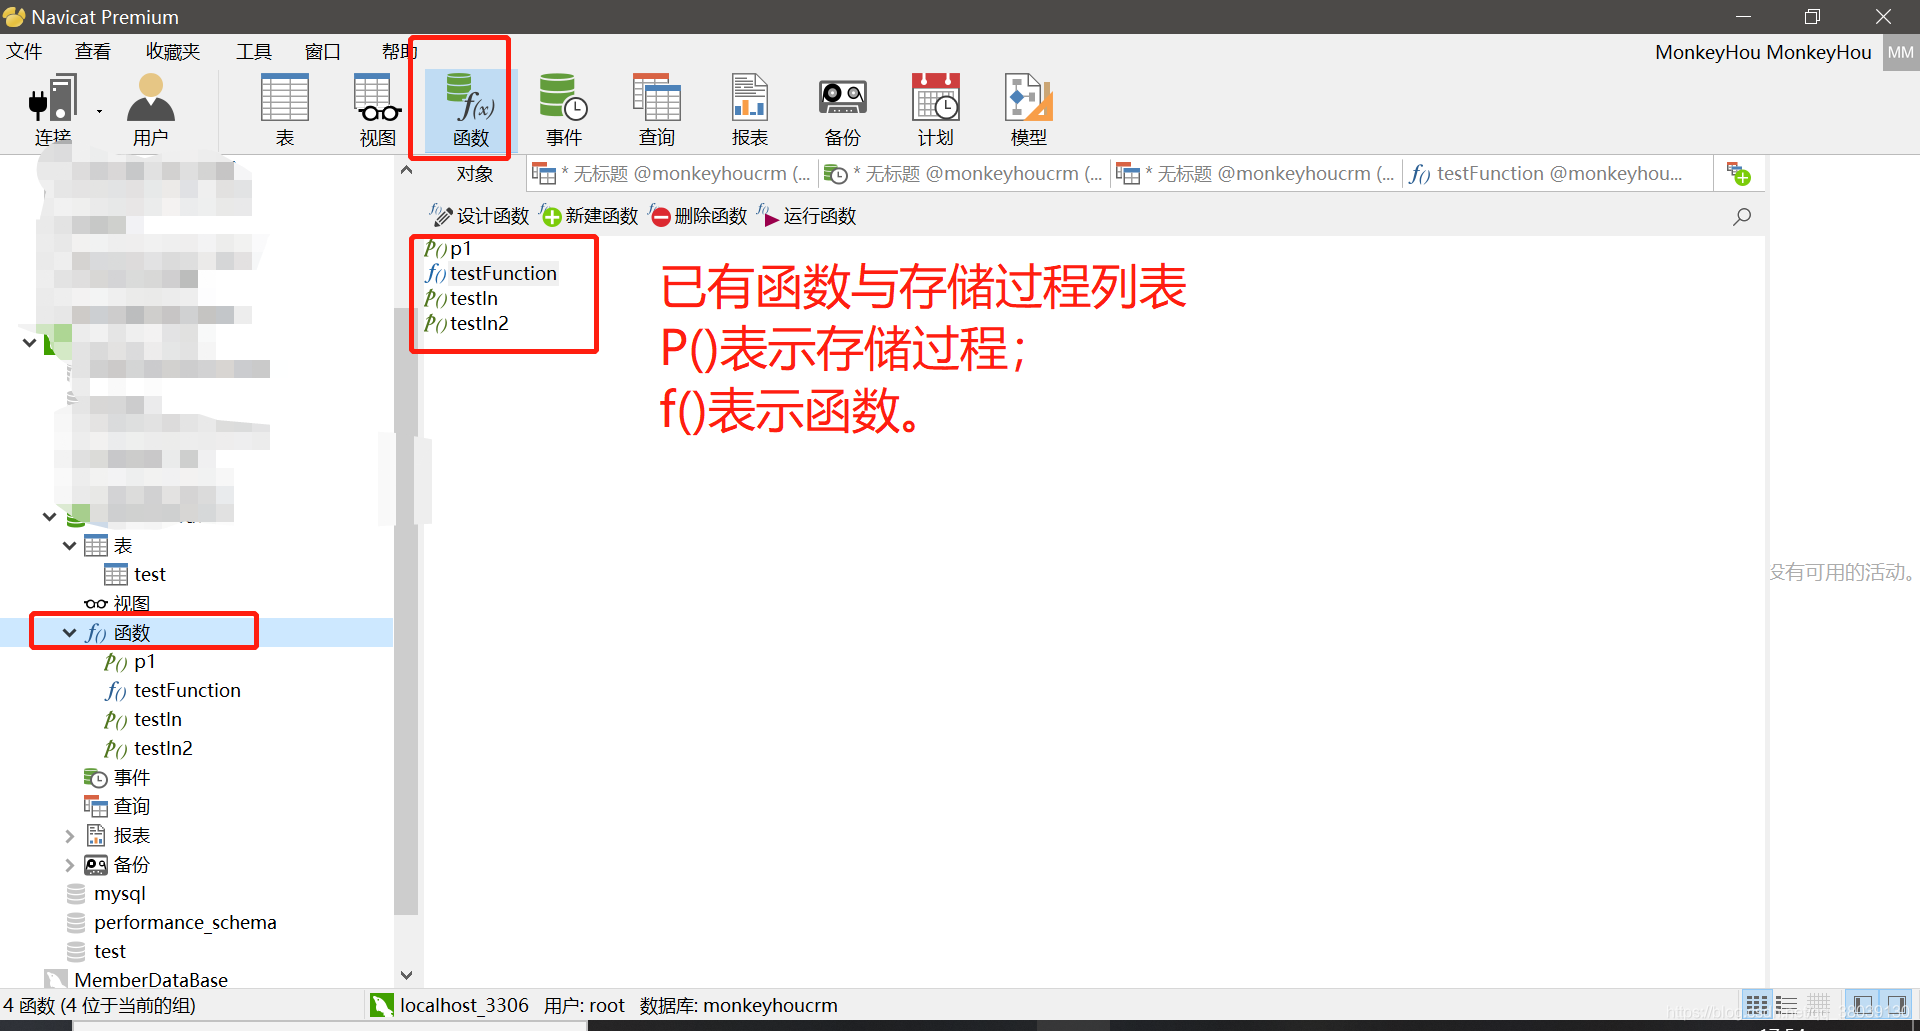
Task: Open the 连接 dropdown arrow
Action: tap(99, 111)
